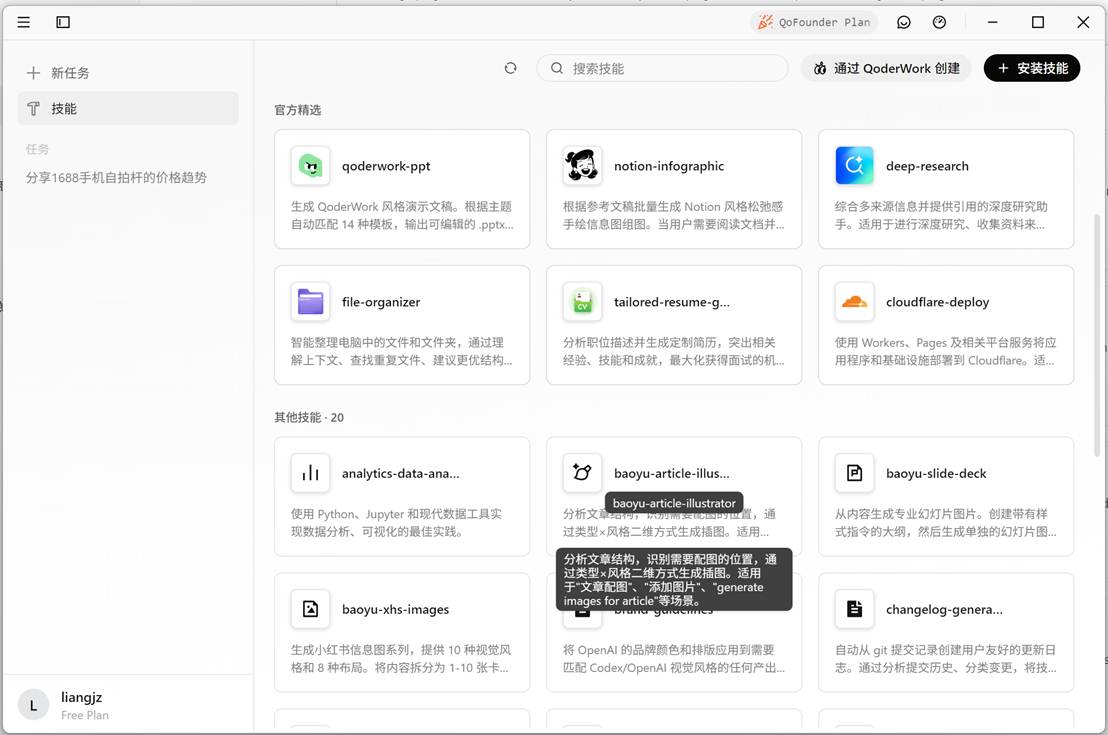This screenshot has width=1108, height=735.
Task: Click the analytics-data-analysis bar chart icon
Action: coord(310,473)
